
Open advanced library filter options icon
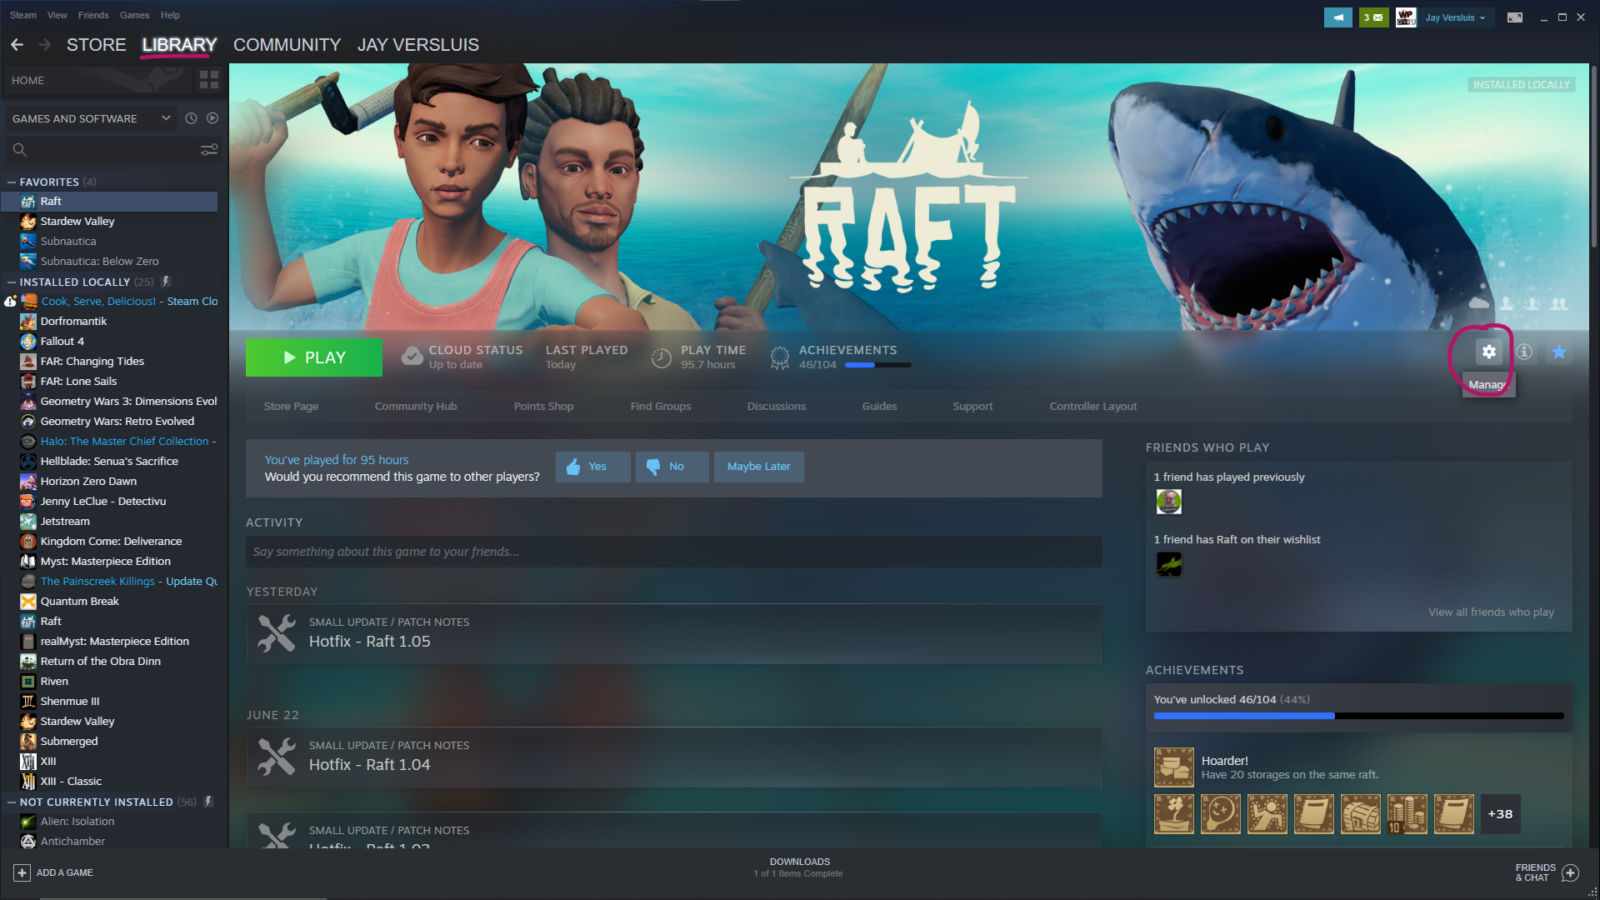click(208, 149)
